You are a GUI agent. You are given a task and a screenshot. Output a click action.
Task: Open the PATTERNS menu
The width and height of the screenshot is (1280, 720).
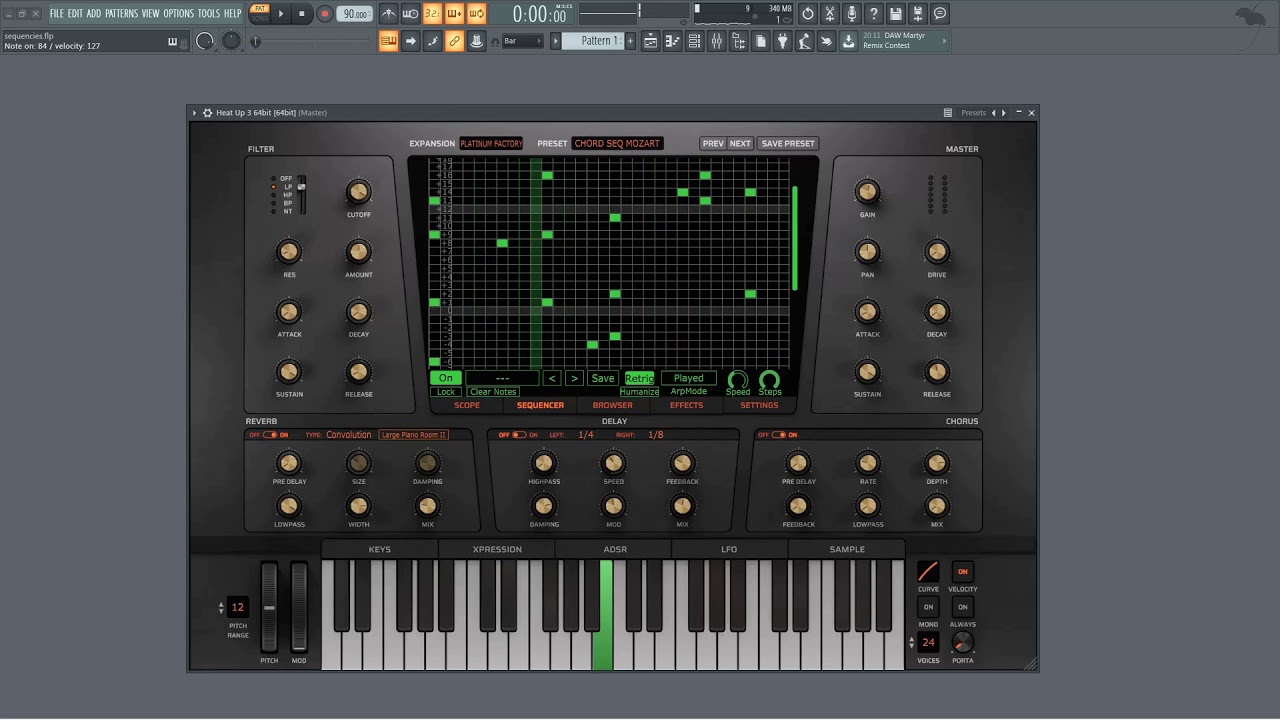(x=121, y=14)
